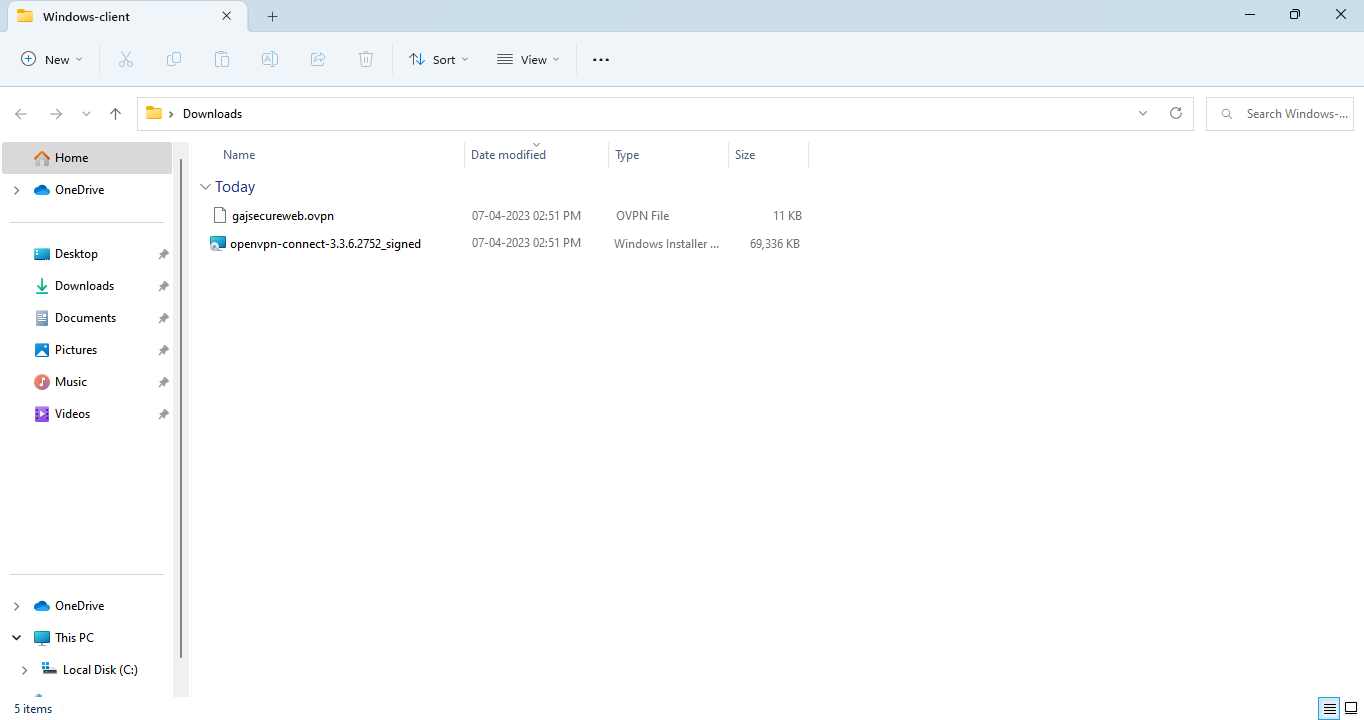
Task: Click the Rename icon in toolbar
Action: coord(270,60)
